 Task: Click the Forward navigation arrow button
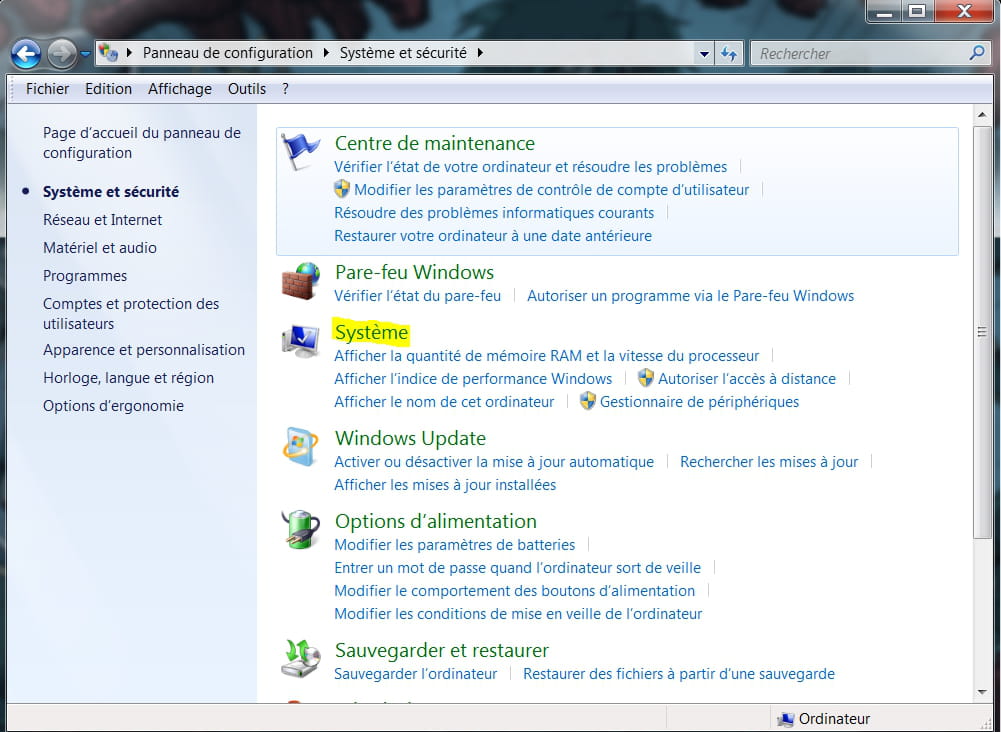62,54
